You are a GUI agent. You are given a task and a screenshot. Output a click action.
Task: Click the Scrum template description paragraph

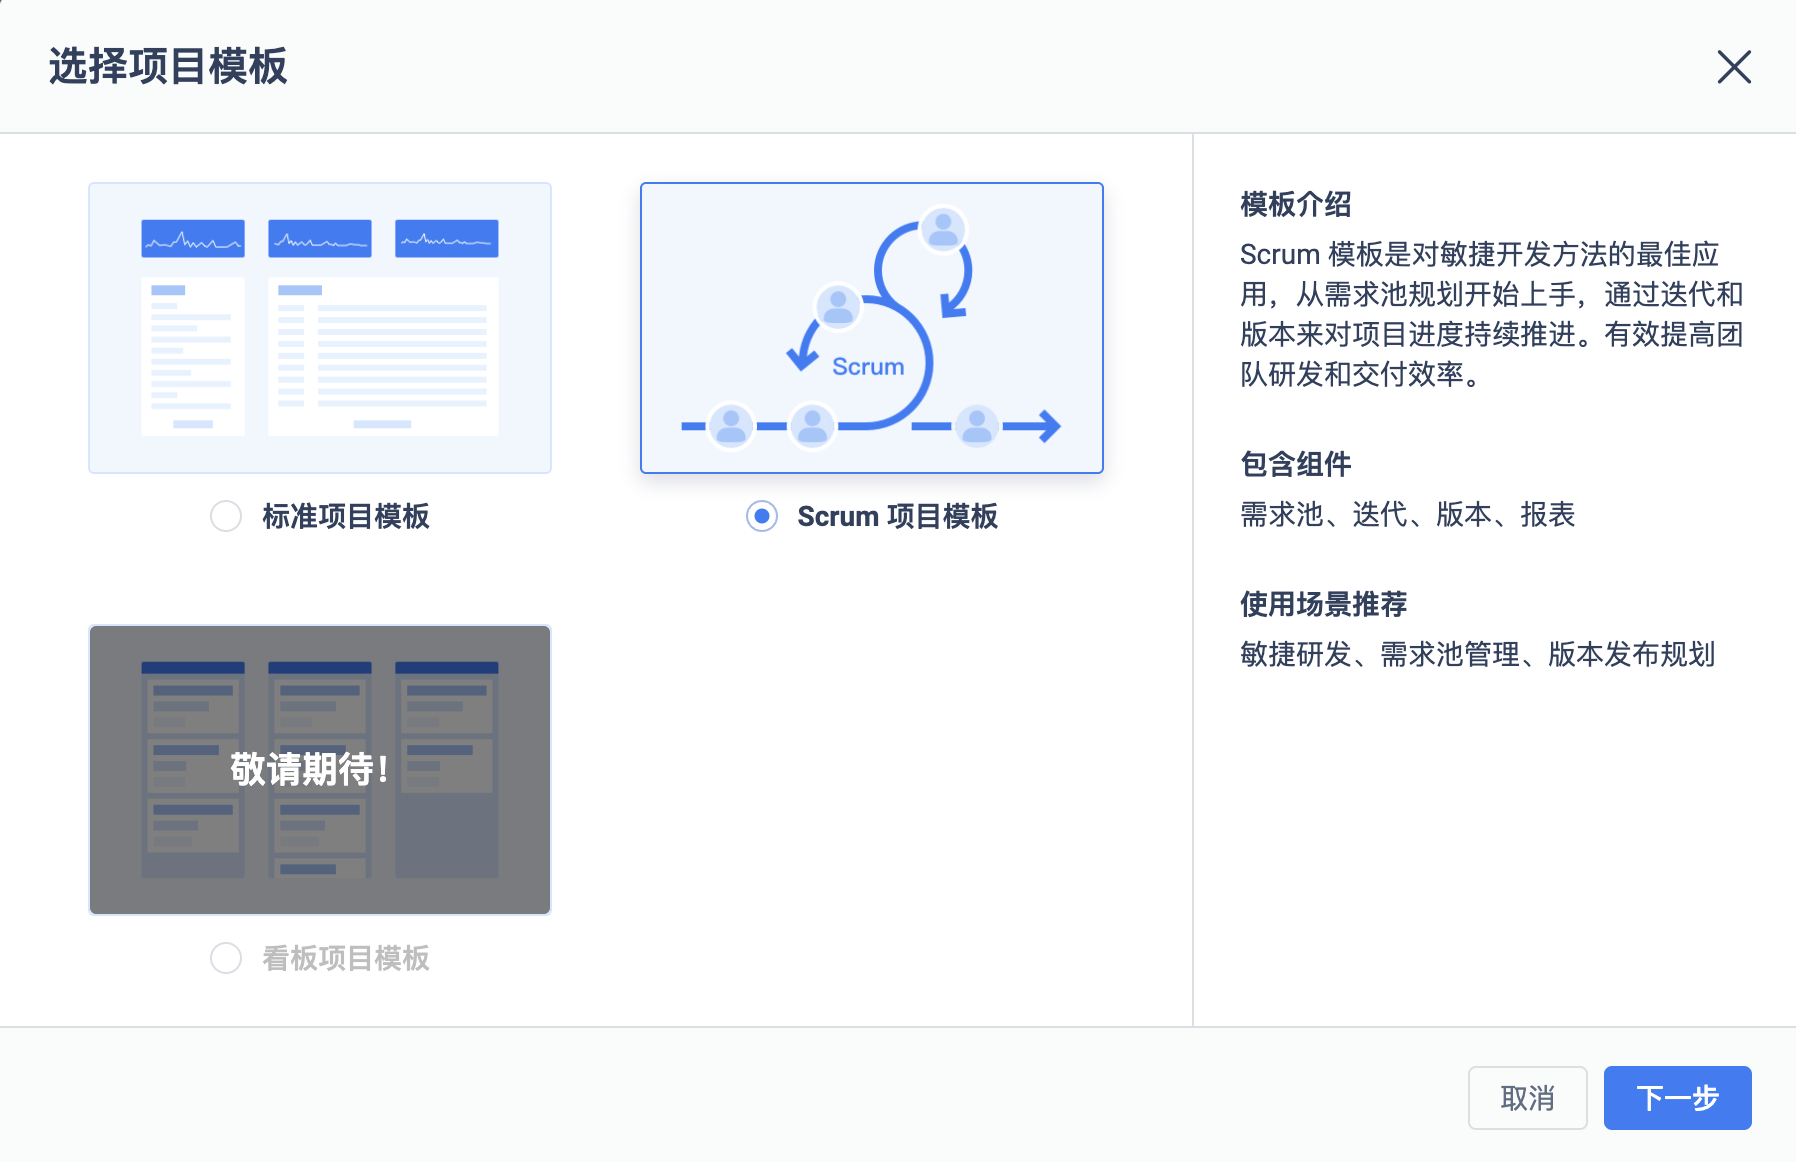click(1492, 314)
